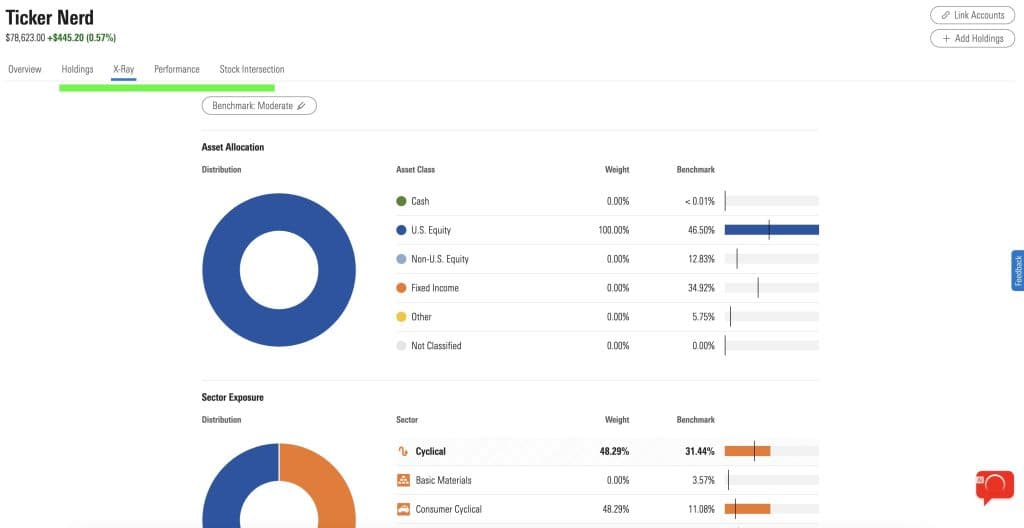Click the +$445.20 (0.57%) gain text
The height and width of the screenshot is (528, 1024).
tap(82, 38)
